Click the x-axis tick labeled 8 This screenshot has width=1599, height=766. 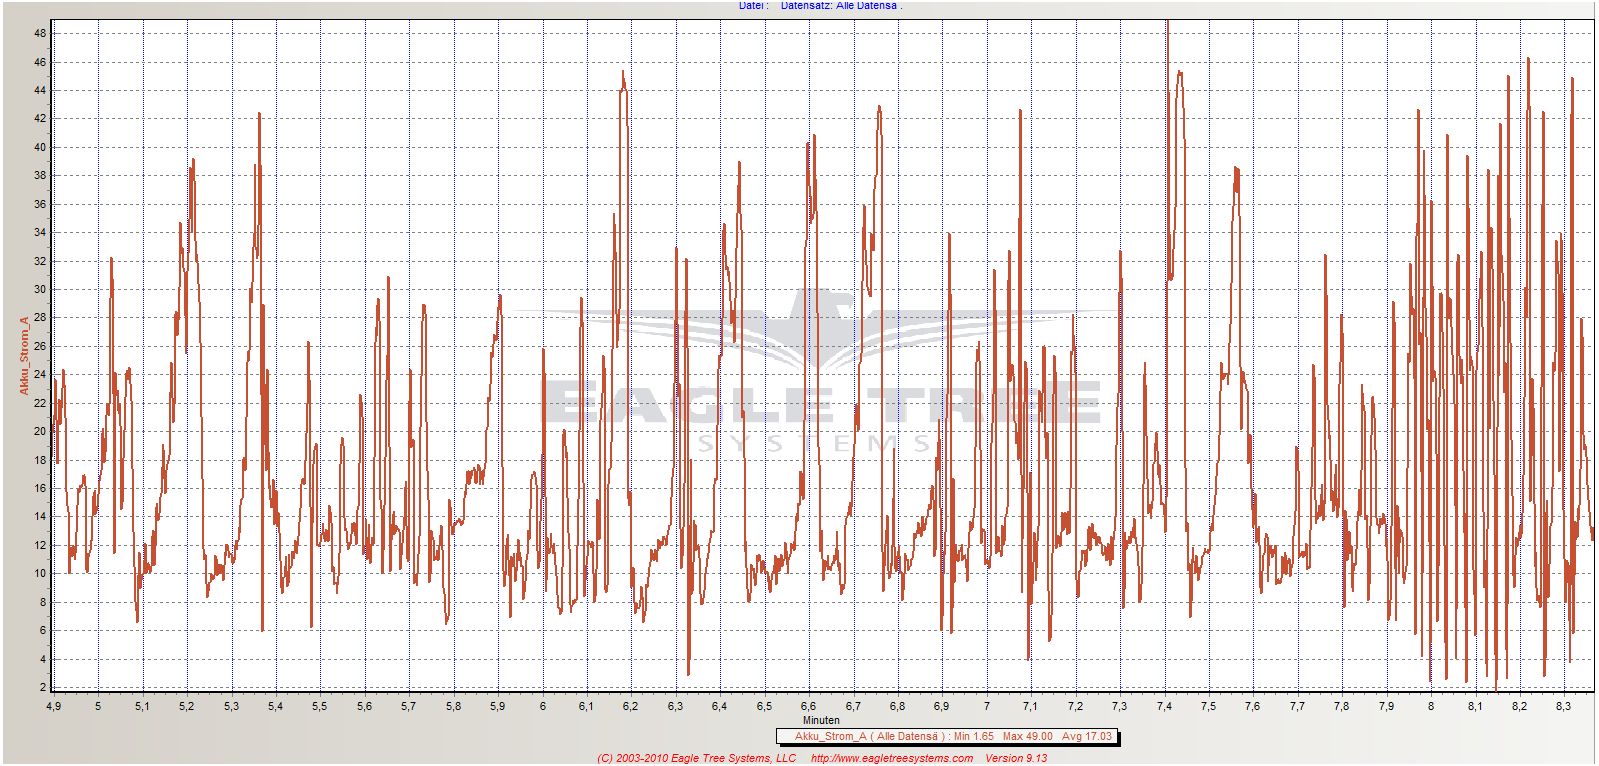click(1431, 706)
